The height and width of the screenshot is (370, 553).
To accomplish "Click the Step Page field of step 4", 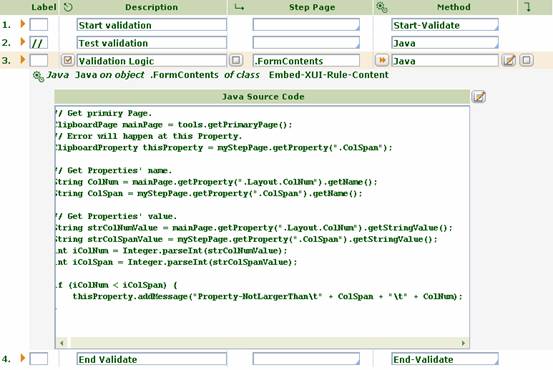I will (x=306, y=359).
